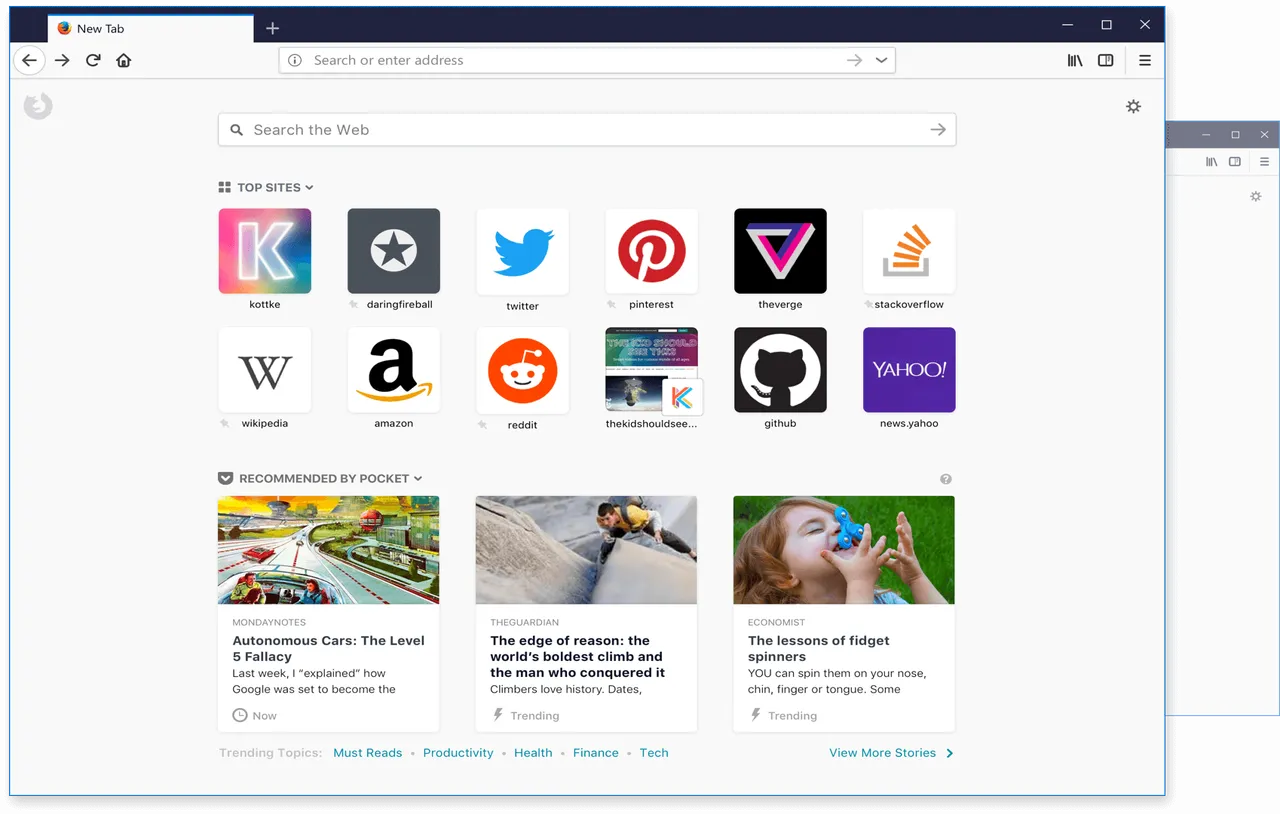Open the Library icon in front window

point(1075,61)
